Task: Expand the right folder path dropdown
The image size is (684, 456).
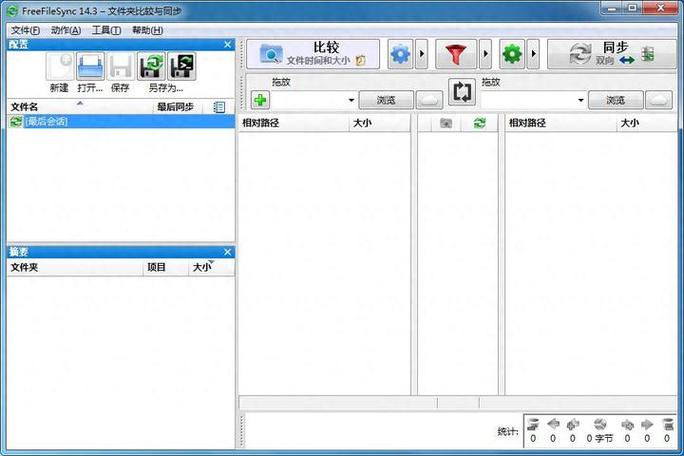Action: point(580,100)
